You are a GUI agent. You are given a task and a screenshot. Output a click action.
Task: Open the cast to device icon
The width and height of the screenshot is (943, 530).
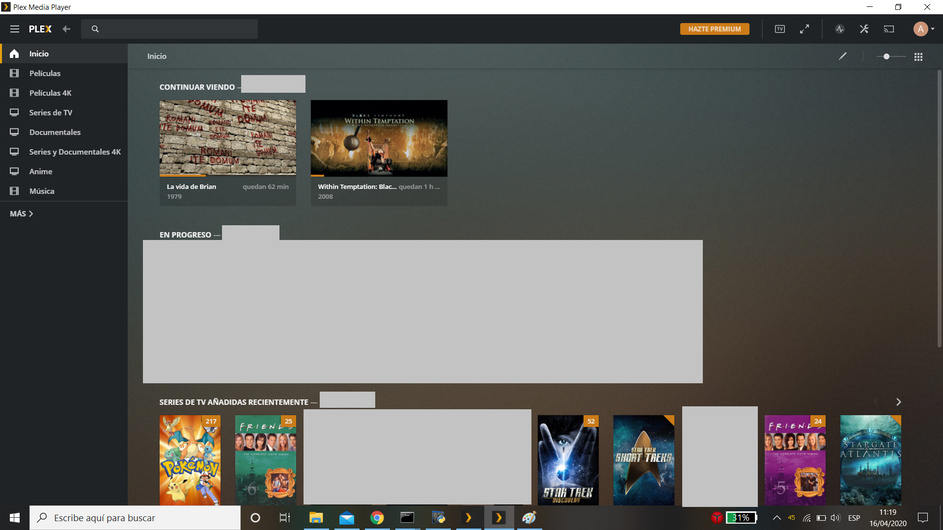click(x=889, y=29)
